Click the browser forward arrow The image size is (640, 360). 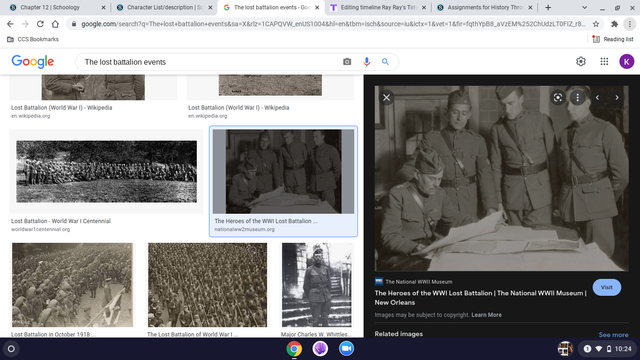(x=25, y=24)
